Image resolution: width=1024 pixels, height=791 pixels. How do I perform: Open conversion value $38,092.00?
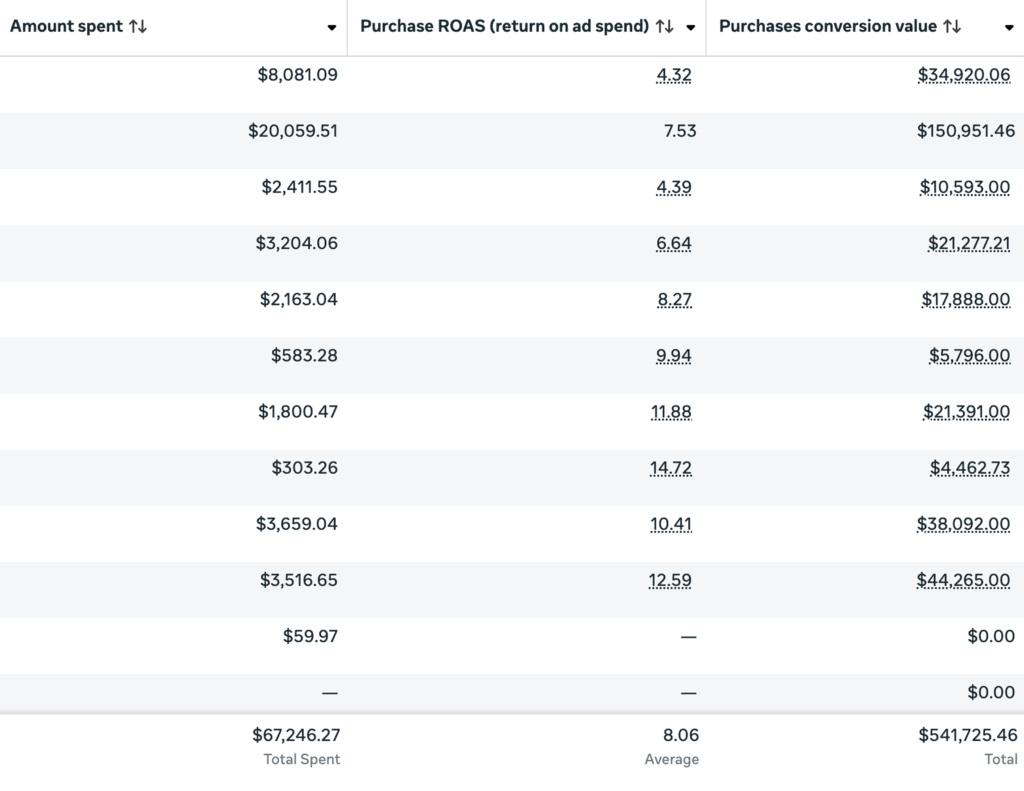[963, 524]
